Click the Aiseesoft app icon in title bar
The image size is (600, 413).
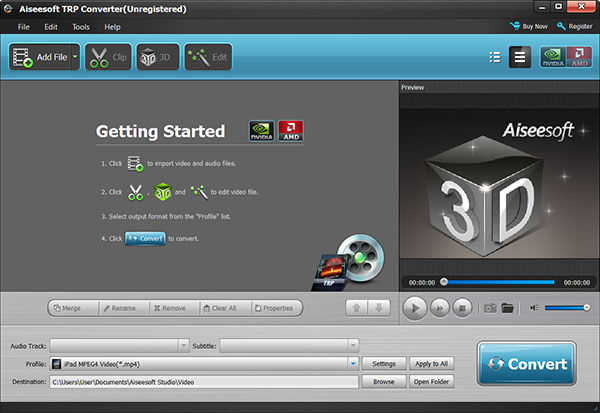(x=8, y=9)
